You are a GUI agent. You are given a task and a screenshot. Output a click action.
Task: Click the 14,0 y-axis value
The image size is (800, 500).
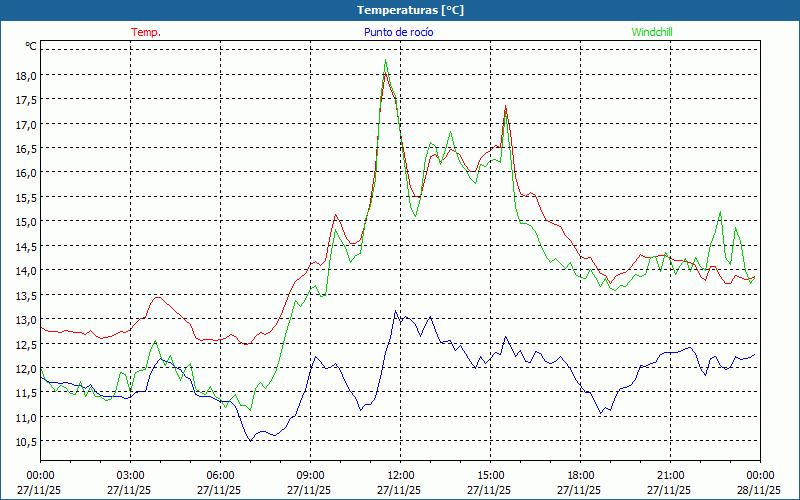click(x=26, y=271)
